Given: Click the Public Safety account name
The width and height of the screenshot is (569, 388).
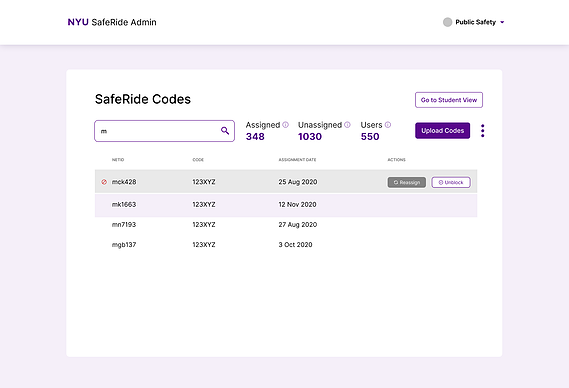Looking at the screenshot, I should tap(475, 22).
